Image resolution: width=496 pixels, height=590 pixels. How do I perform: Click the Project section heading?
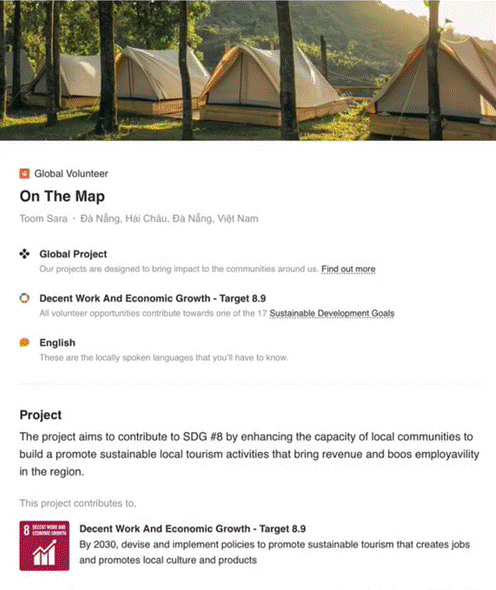point(40,415)
